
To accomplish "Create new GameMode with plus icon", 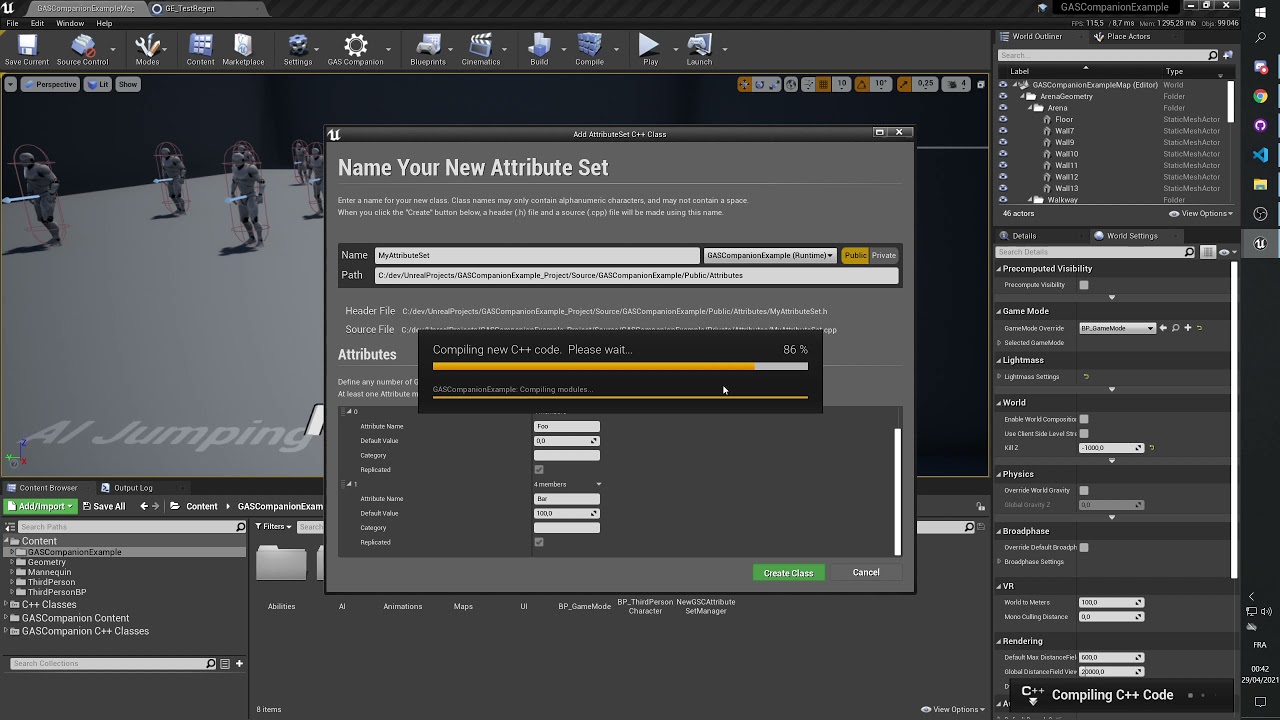I will click(x=1187, y=328).
